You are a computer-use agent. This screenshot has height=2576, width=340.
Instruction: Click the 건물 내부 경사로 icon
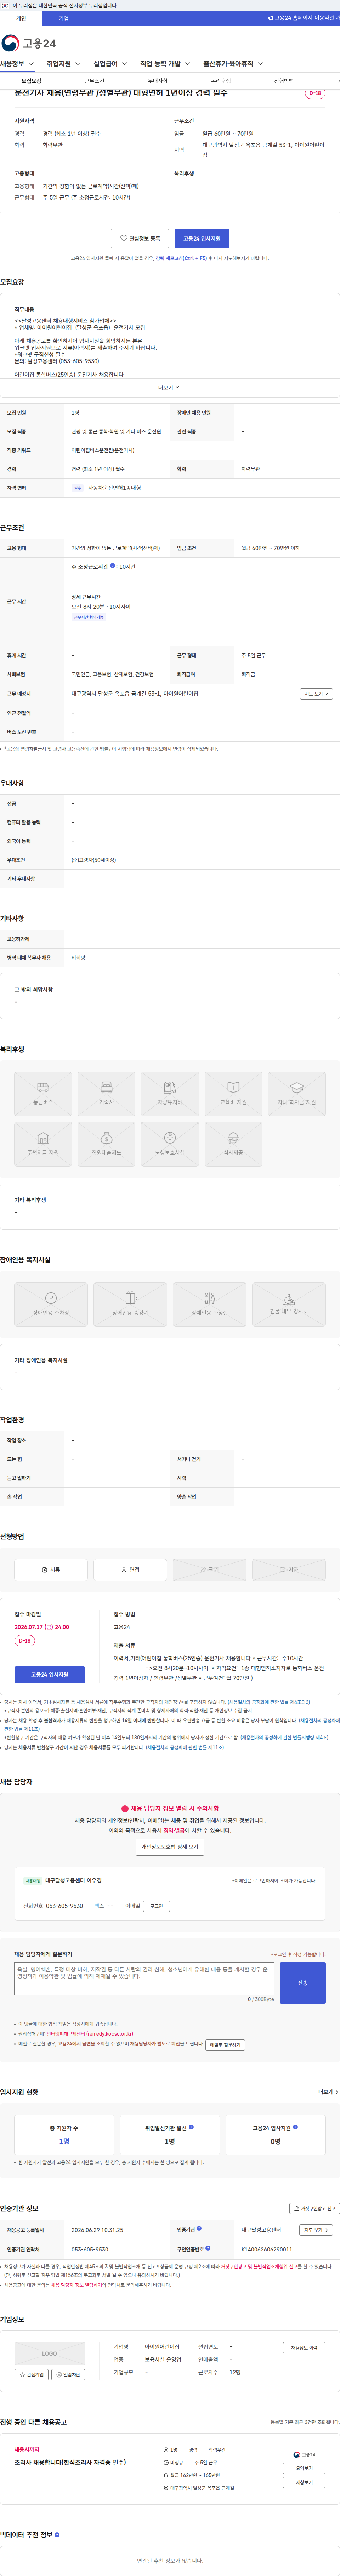click(x=289, y=1304)
